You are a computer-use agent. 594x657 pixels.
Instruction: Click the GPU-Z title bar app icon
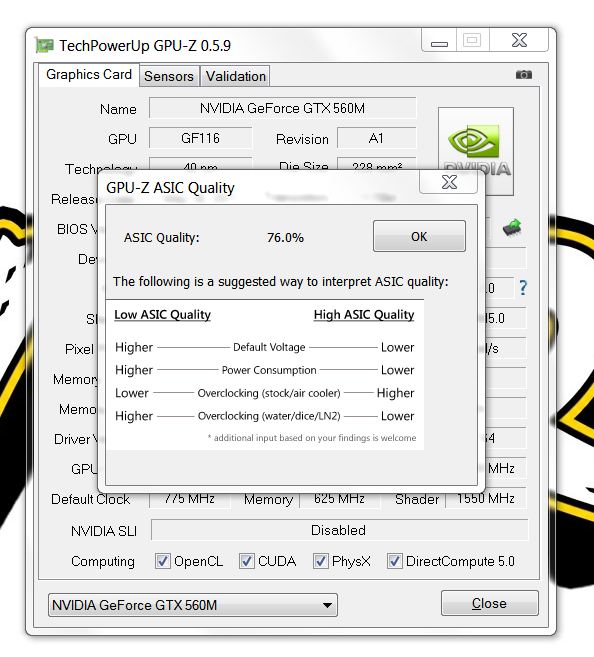click(44, 45)
